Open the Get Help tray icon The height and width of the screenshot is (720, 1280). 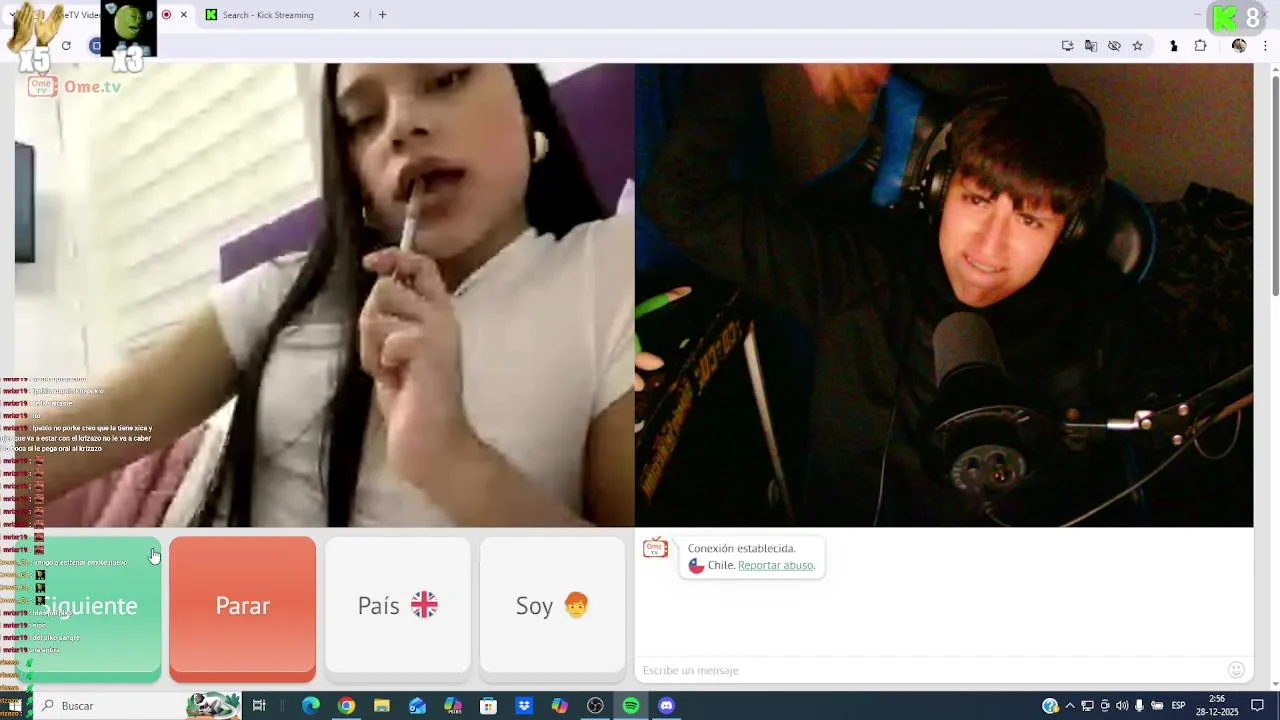pyautogui.click(x=1050, y=706)
